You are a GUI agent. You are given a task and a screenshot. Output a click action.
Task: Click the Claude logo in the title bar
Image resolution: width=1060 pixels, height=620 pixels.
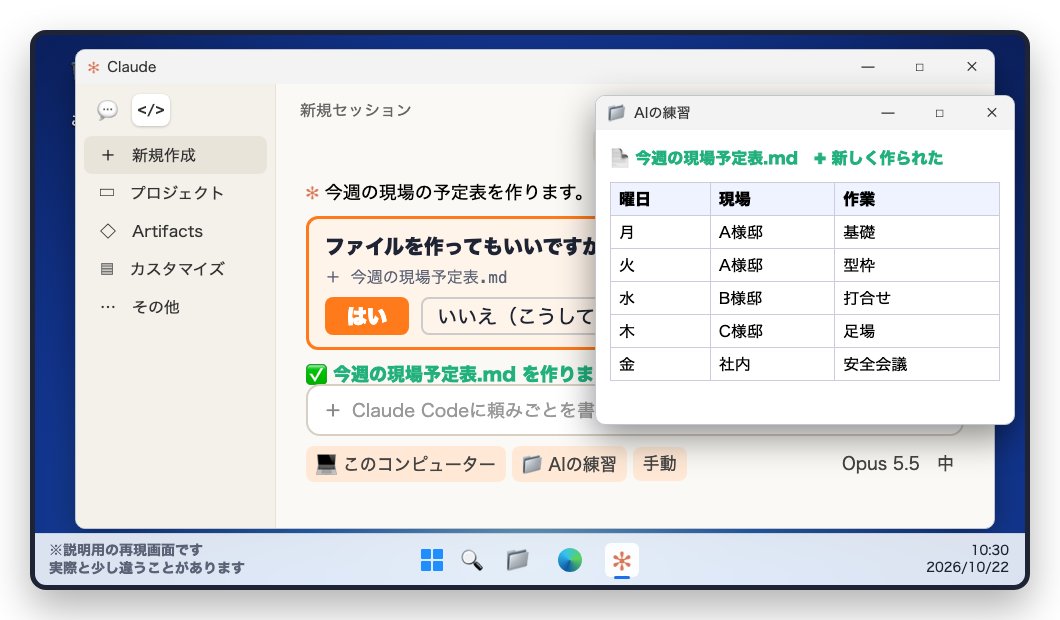(x=93, y=67)
